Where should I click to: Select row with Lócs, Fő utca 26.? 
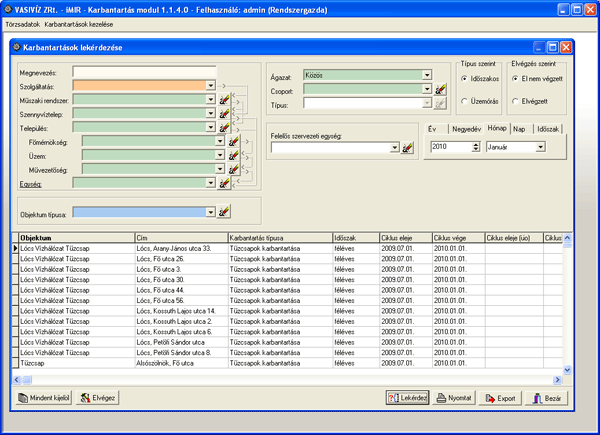point(287,259)
